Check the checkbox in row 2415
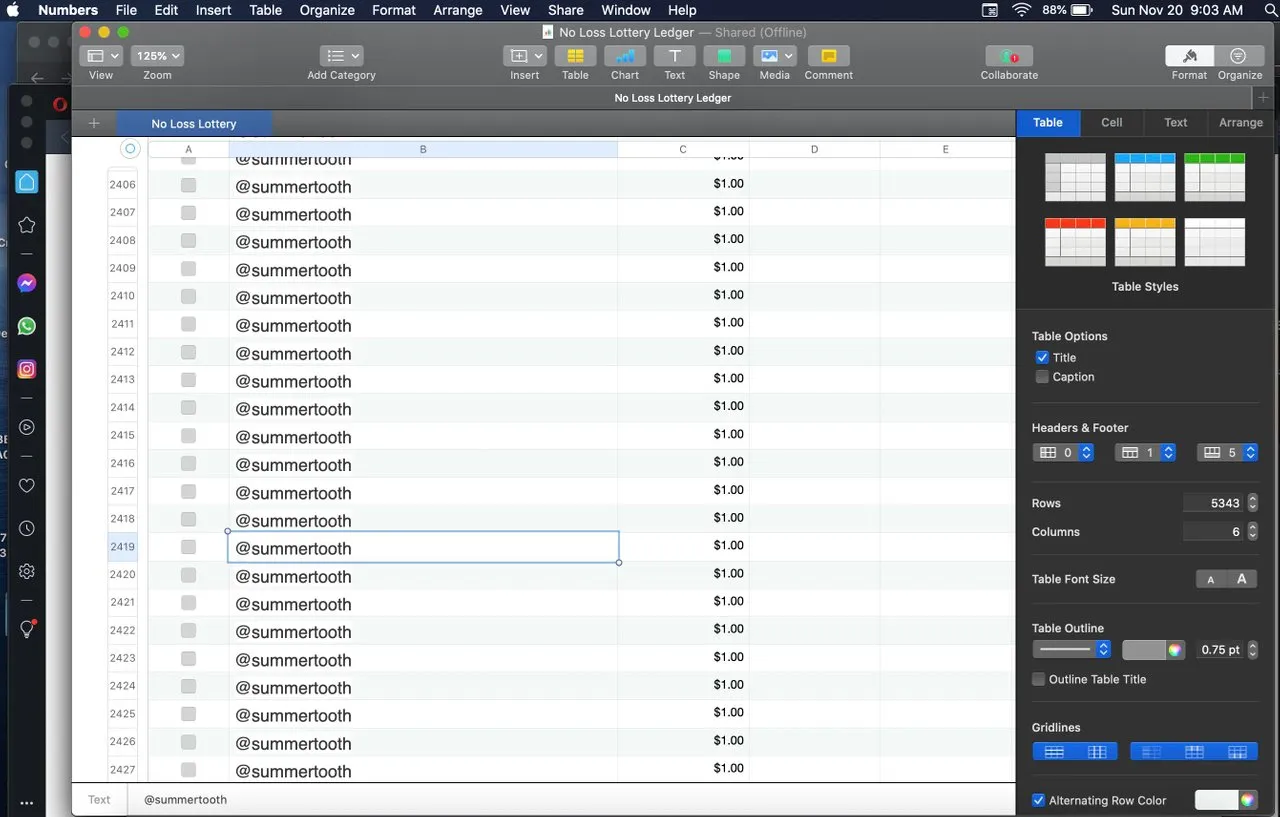Image resolution: width=1280 pixels, height=817 pixels. click(x=188, y=435)
